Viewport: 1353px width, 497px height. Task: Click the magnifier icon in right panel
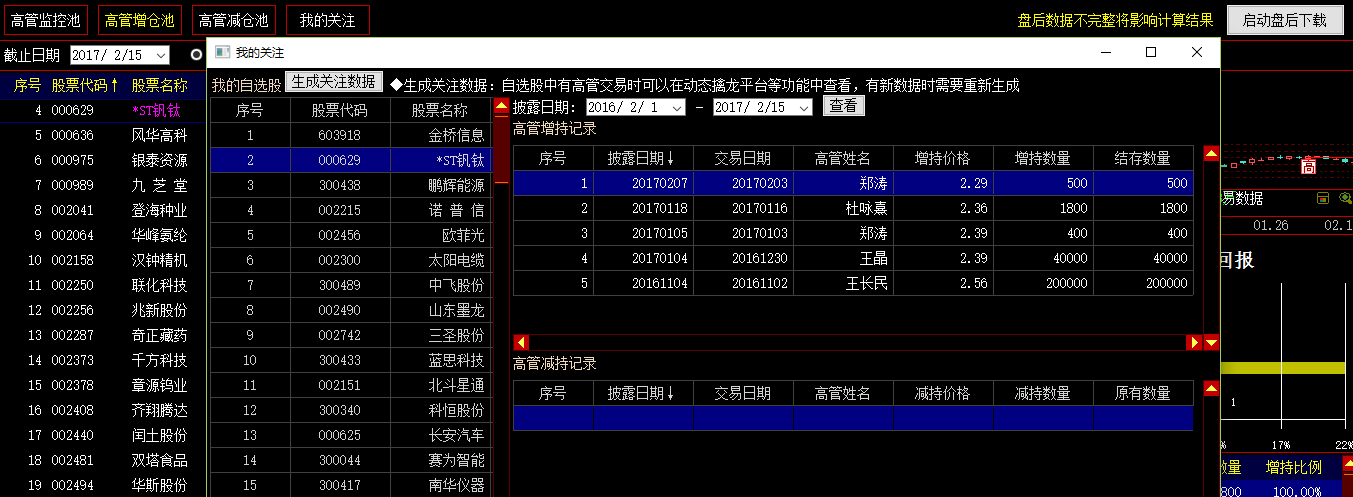click(1345, 198)
